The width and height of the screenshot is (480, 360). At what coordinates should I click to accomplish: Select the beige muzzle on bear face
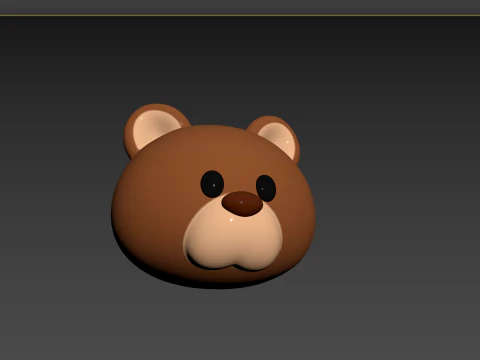click(233, 238)
